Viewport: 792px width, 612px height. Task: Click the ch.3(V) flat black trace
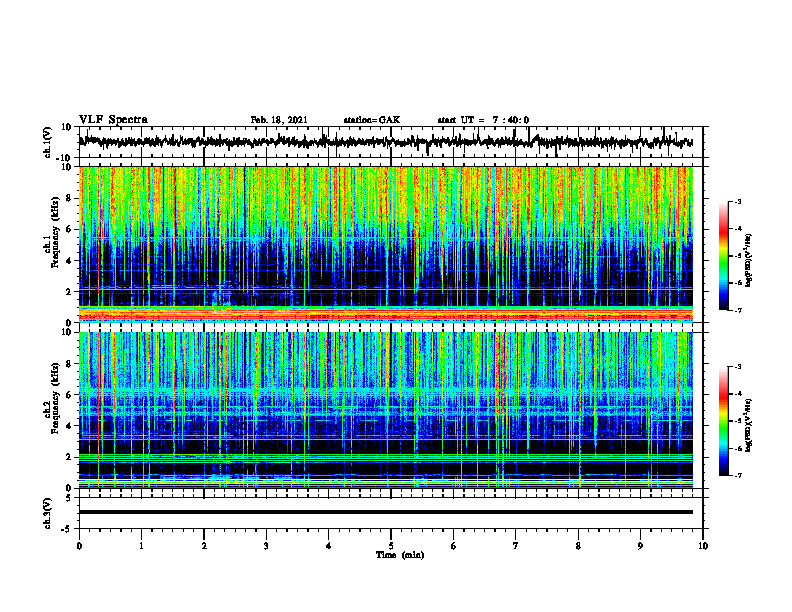(x=386, y=512)
